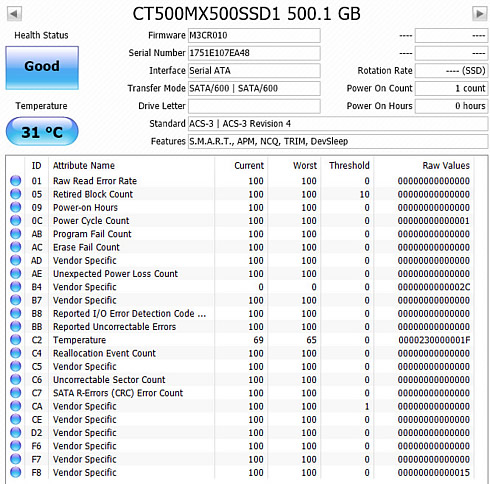Viewport: 490px width, 484px height.
Task: Select the Reported Uncorrectable Errors row
Action: tap(240, 327)
